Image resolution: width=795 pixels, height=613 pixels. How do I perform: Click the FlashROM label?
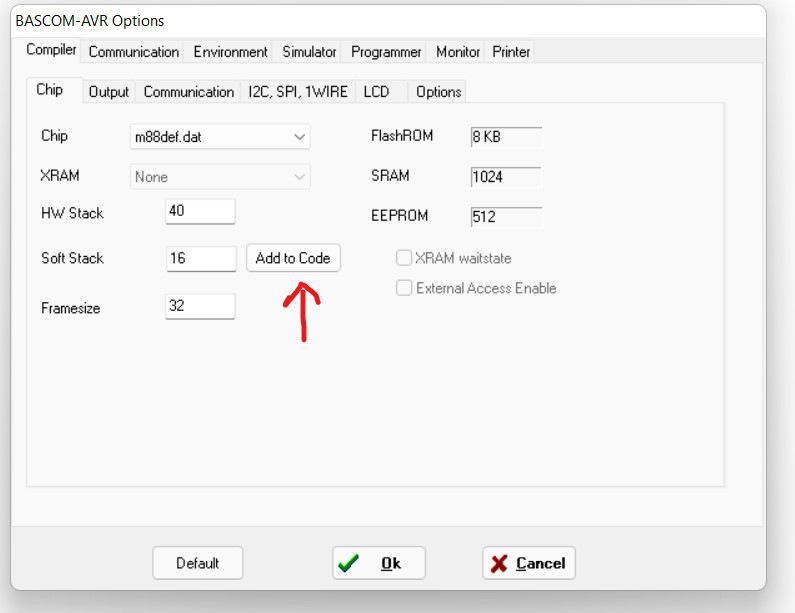pyautogui.click(x=402, y=135)
